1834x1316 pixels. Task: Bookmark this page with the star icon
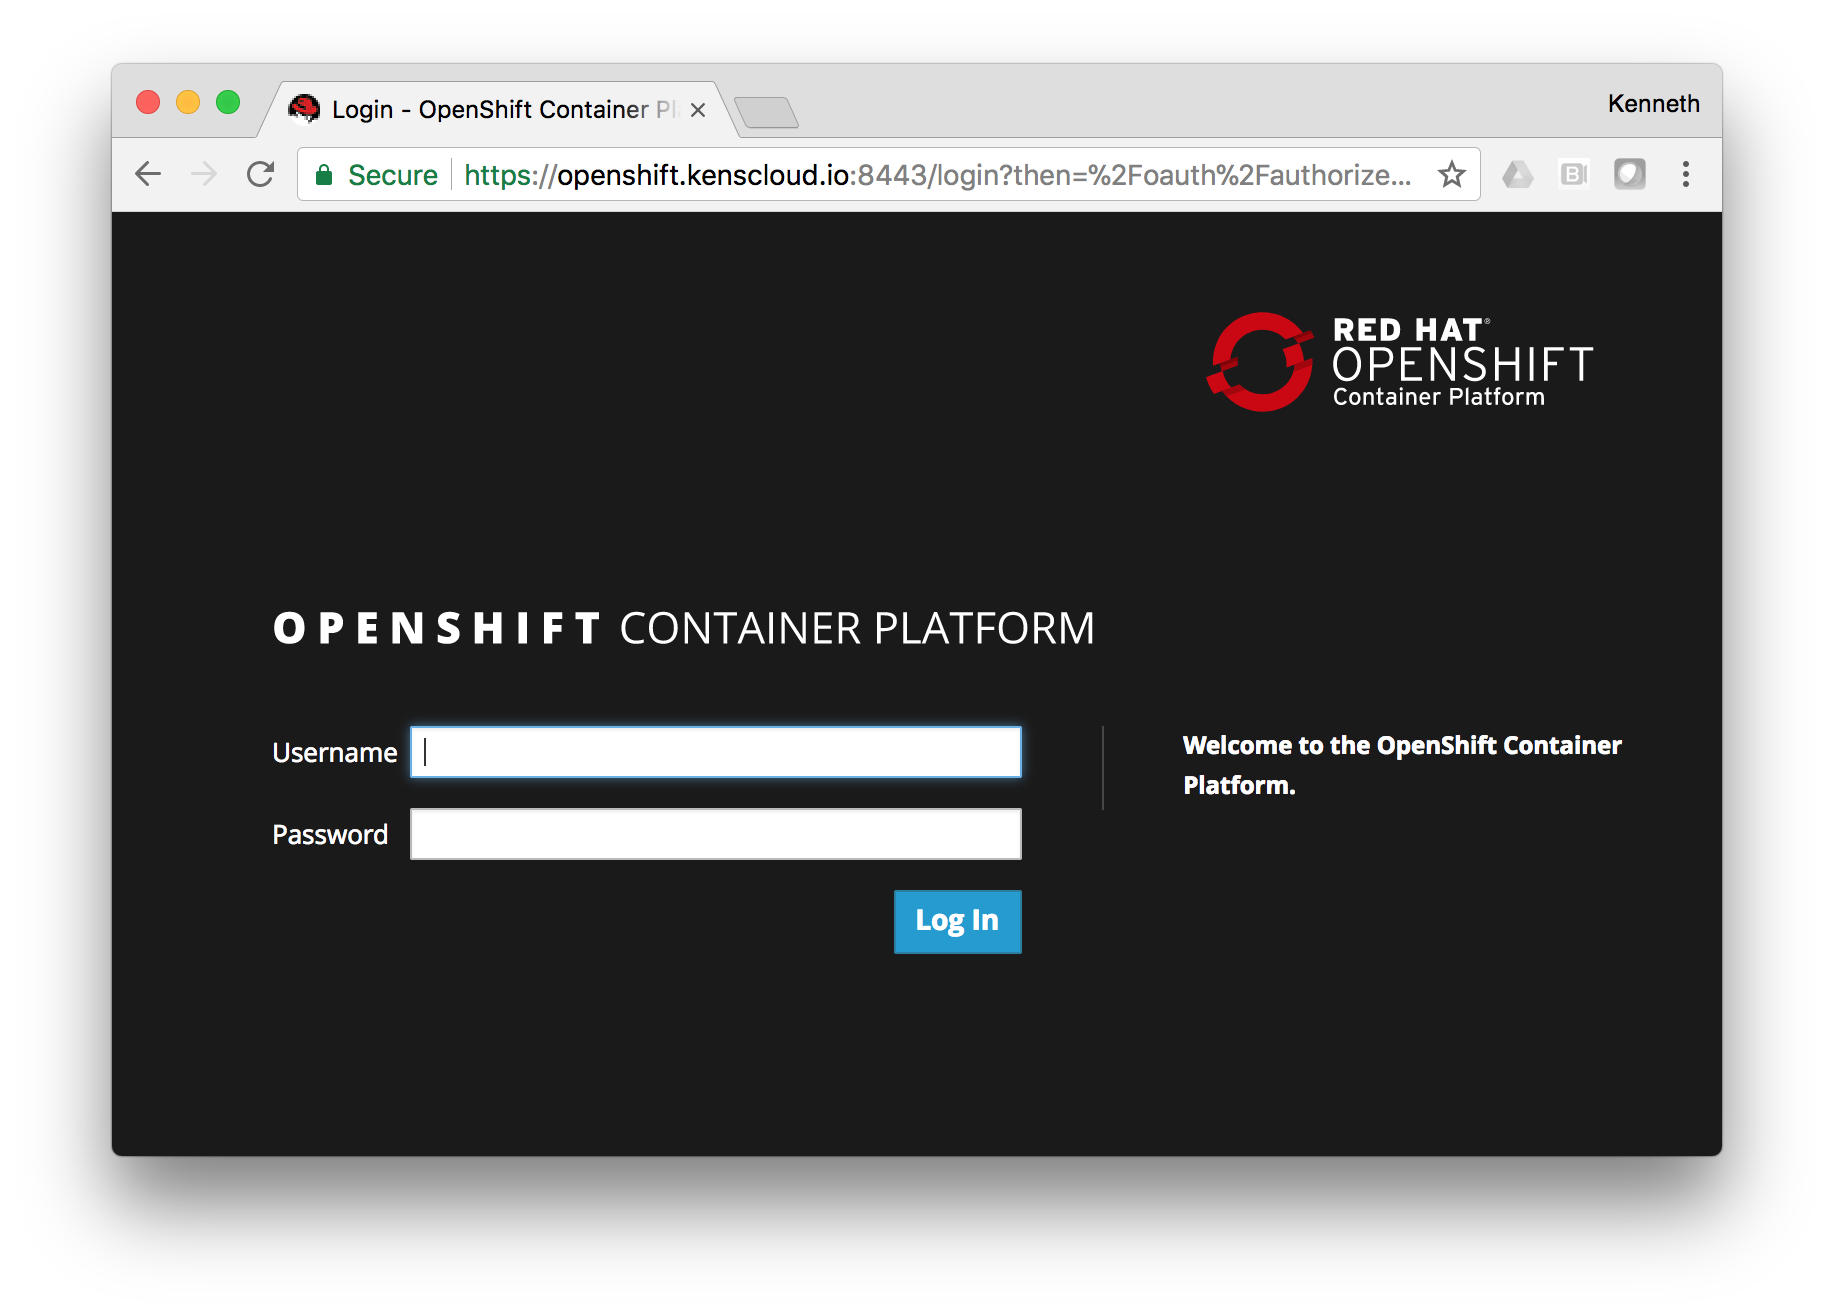(1451, 175)
